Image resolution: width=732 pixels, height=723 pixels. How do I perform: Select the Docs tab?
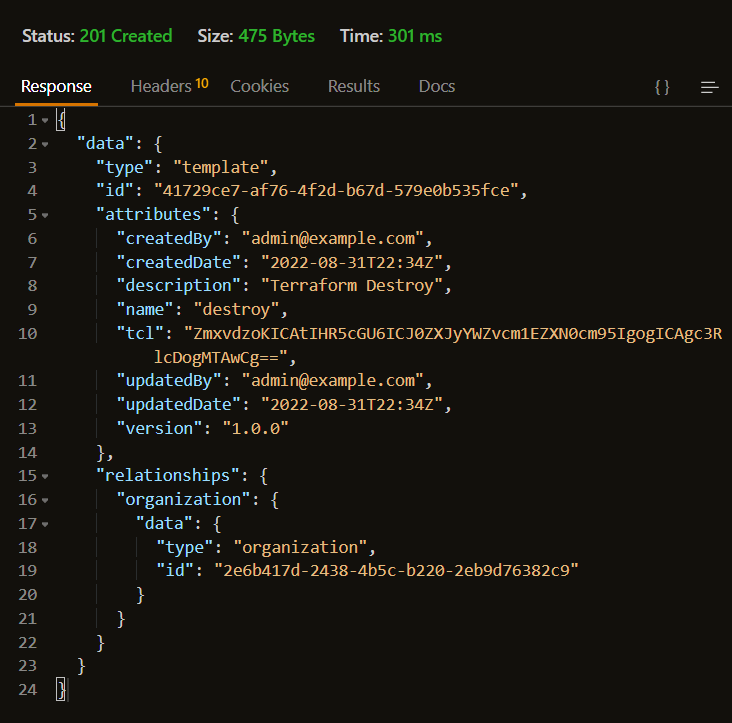(437, 86)
